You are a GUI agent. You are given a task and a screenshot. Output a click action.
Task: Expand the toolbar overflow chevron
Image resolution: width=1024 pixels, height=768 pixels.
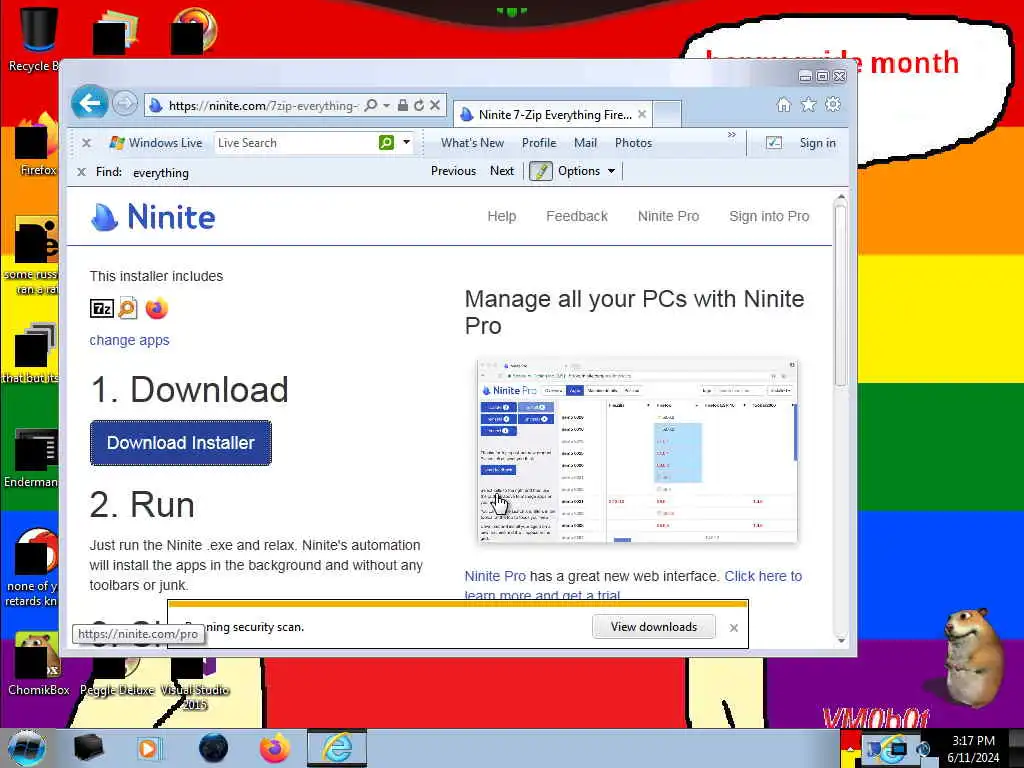731,135
